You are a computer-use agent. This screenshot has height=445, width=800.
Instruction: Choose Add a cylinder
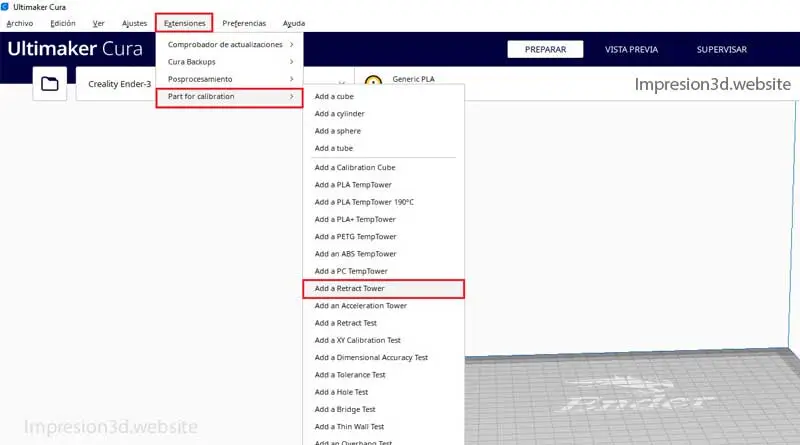tap(384, 114)
